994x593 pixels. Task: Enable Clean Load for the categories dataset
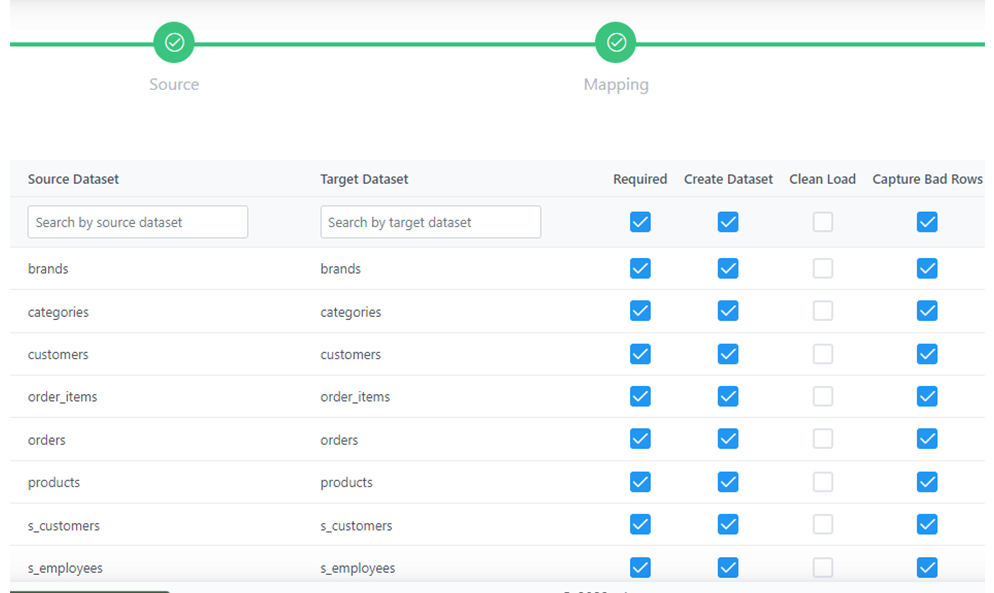tap(822, 311)
